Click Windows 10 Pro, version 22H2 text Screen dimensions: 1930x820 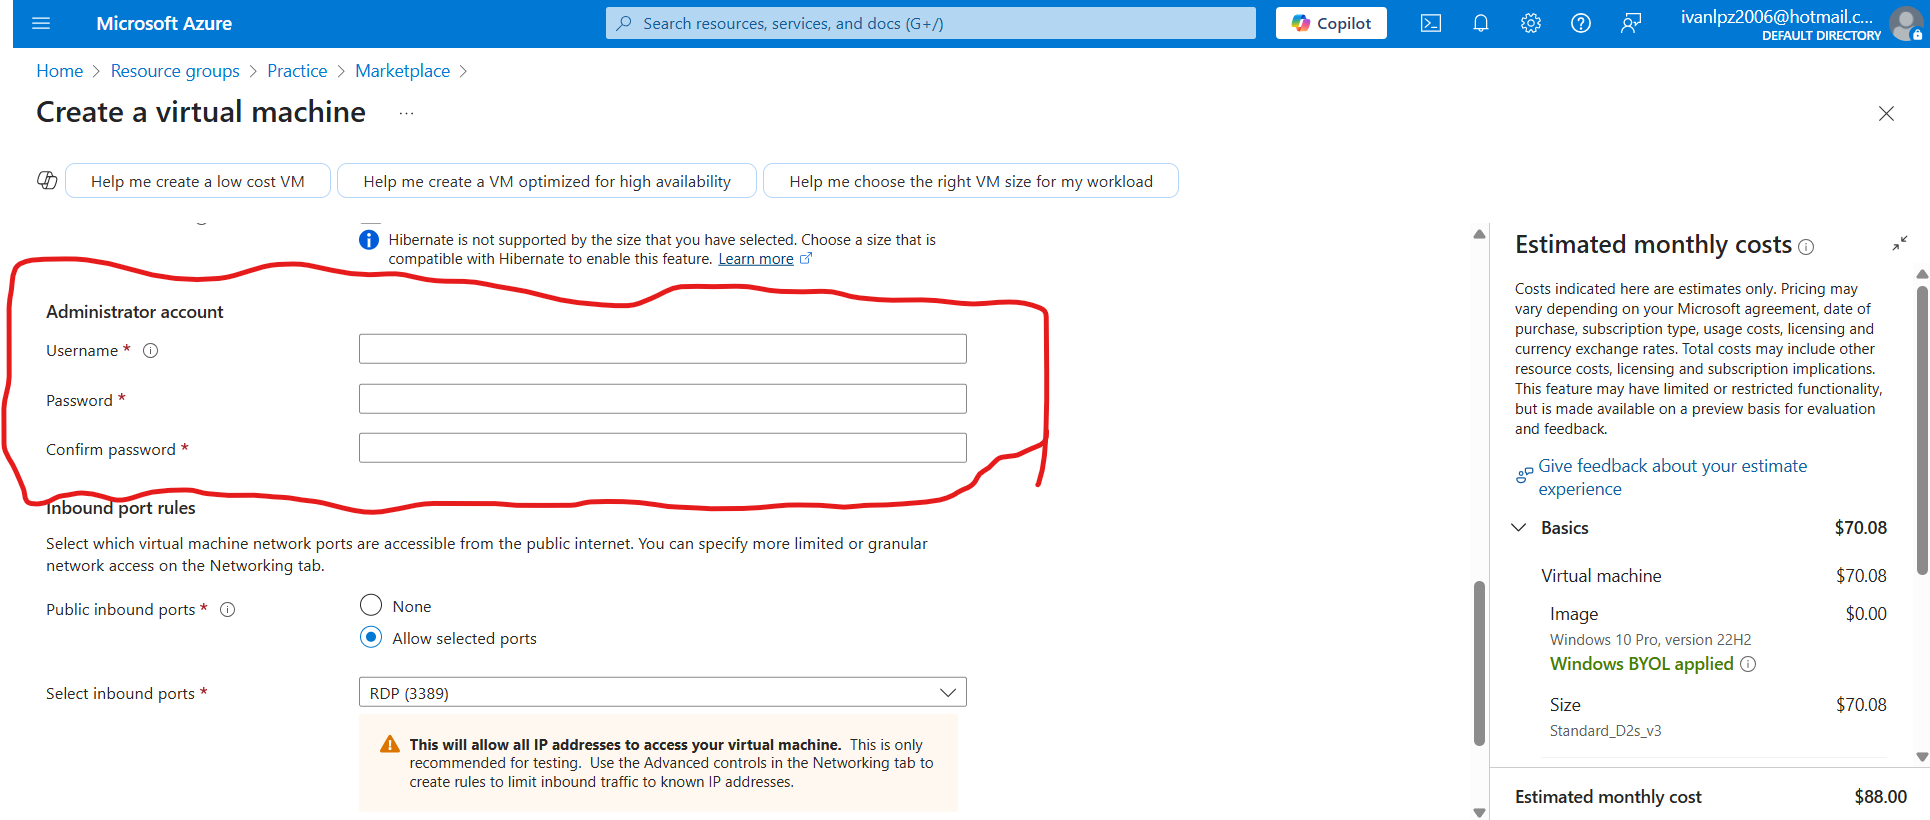coord(1650,640)
